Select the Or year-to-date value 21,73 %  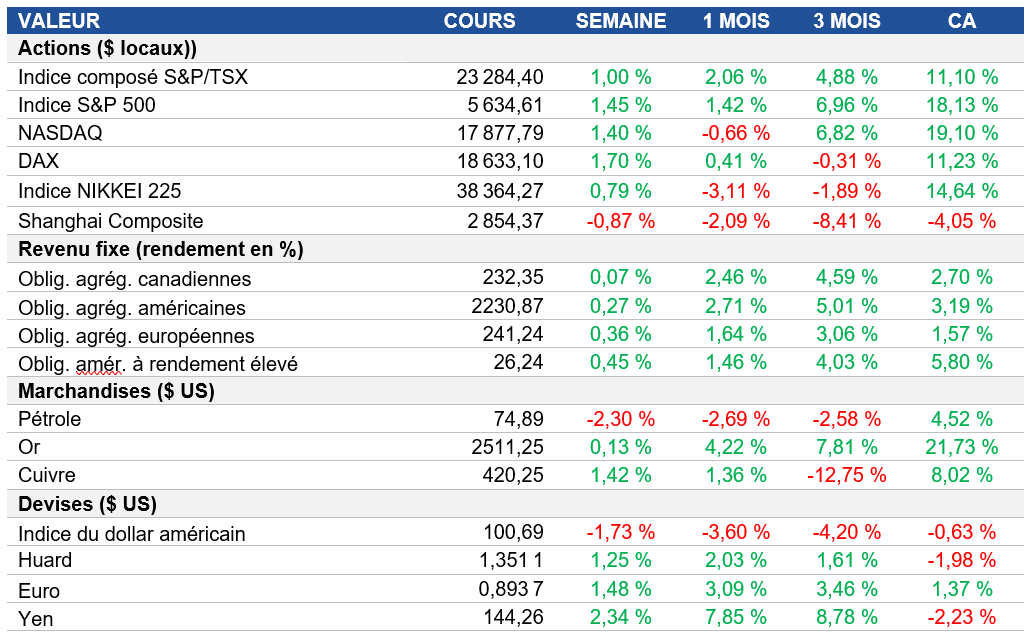(x=964, y=447)
